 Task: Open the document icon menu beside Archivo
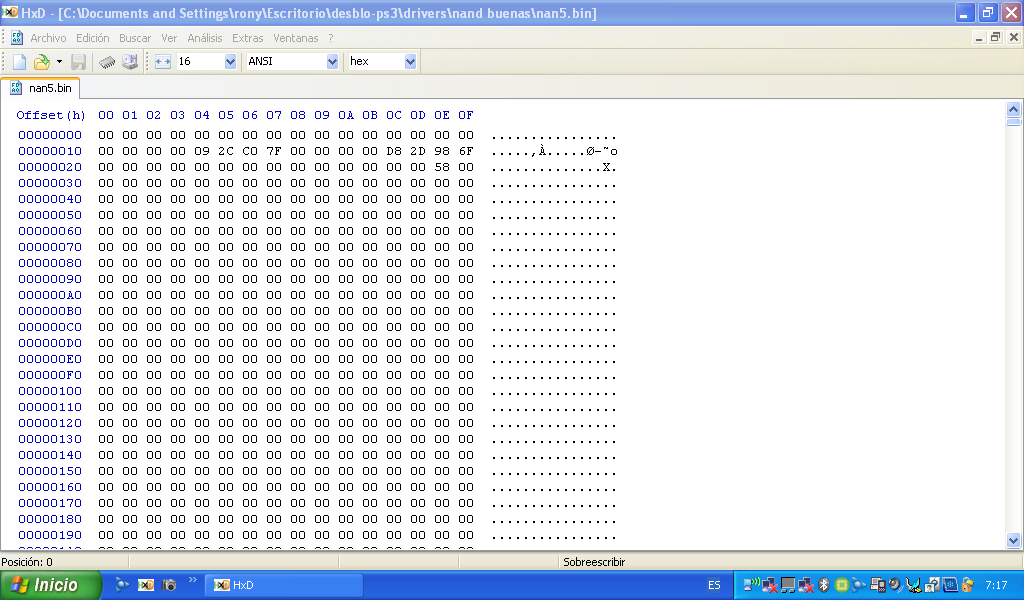[17, 38]
